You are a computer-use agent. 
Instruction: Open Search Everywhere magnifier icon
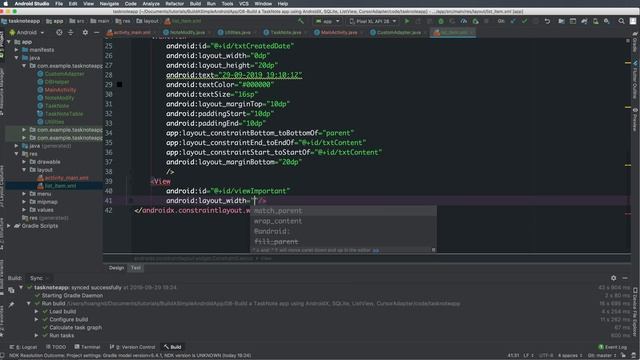621,21
